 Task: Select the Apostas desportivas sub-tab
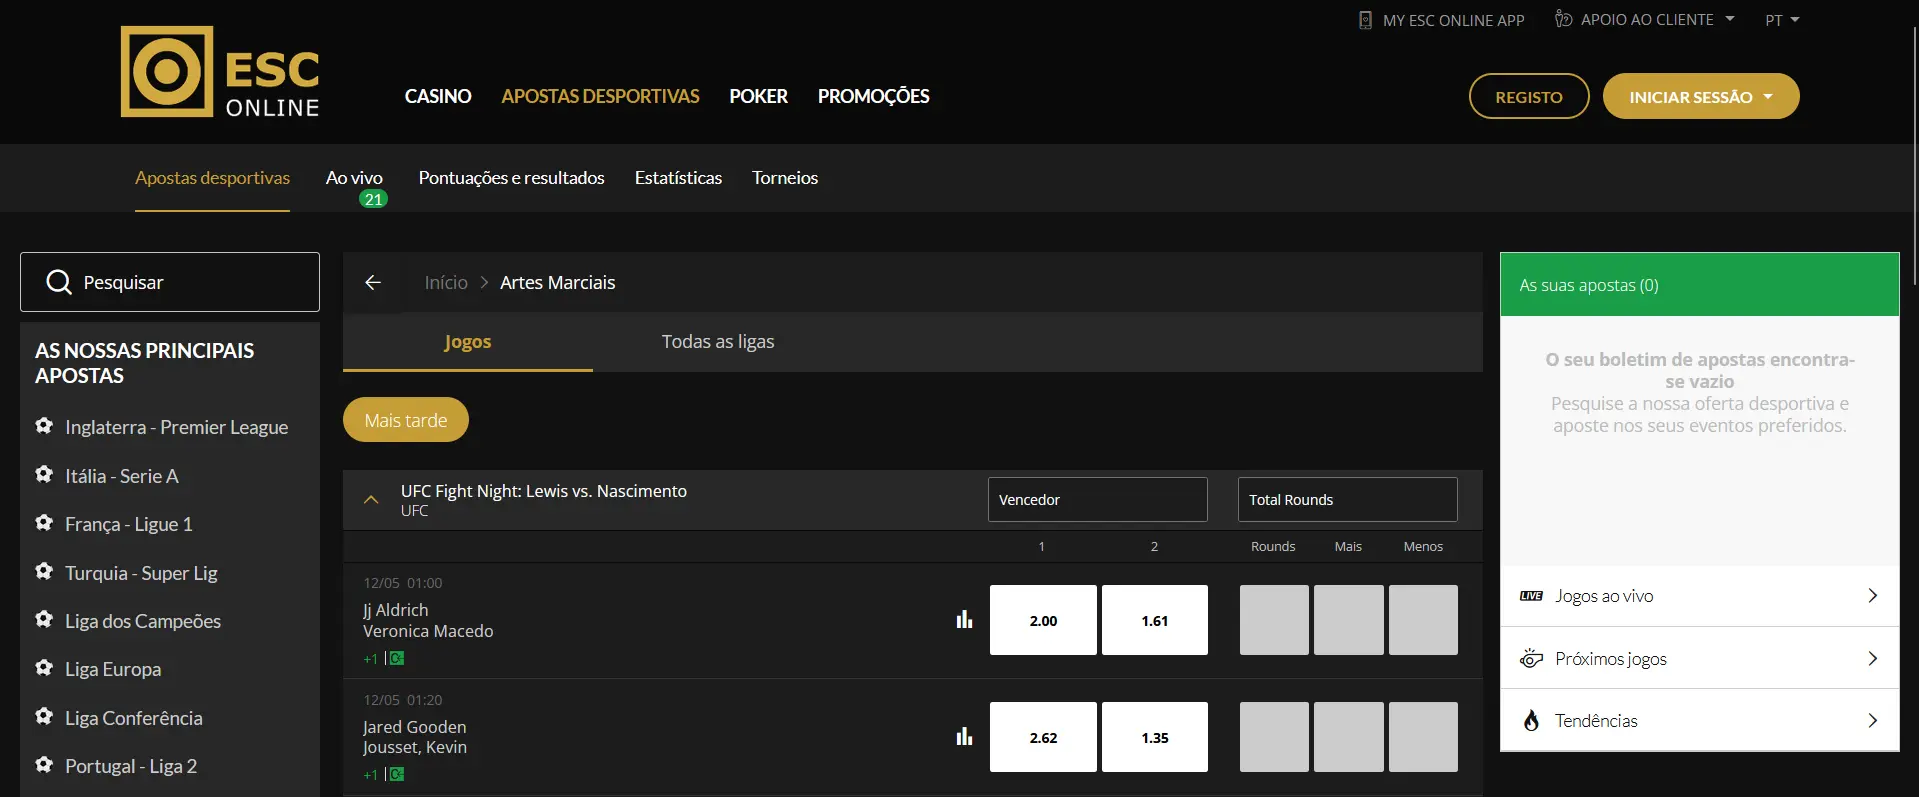(212, 177)
